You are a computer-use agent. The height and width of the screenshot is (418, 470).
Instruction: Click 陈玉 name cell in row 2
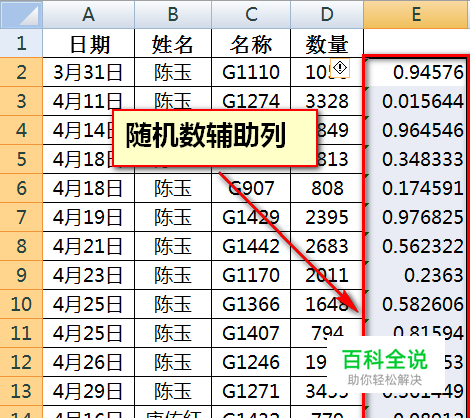173,72
